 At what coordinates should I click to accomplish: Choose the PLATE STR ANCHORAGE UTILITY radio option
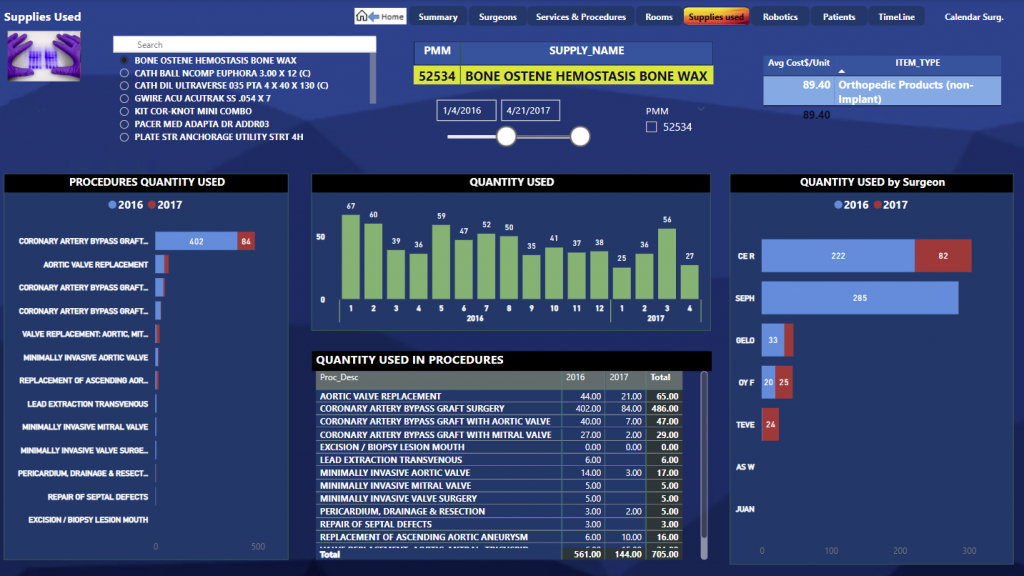click(x=124, y=137)
